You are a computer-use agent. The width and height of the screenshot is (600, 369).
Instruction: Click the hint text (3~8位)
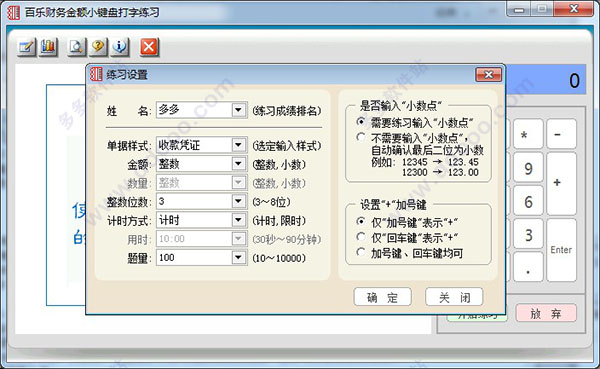(x=271, y=202)
